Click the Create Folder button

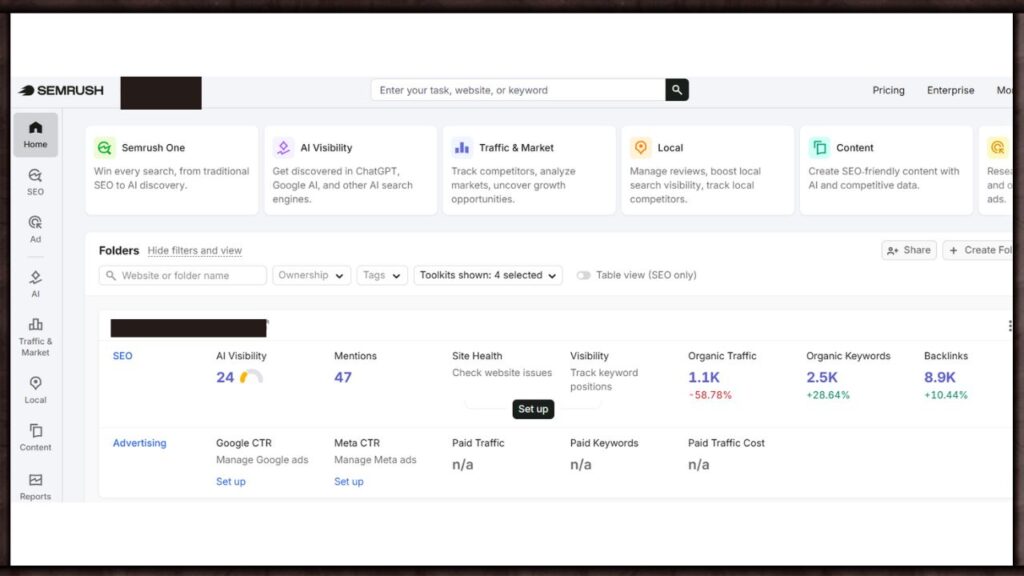coord(978,250)
